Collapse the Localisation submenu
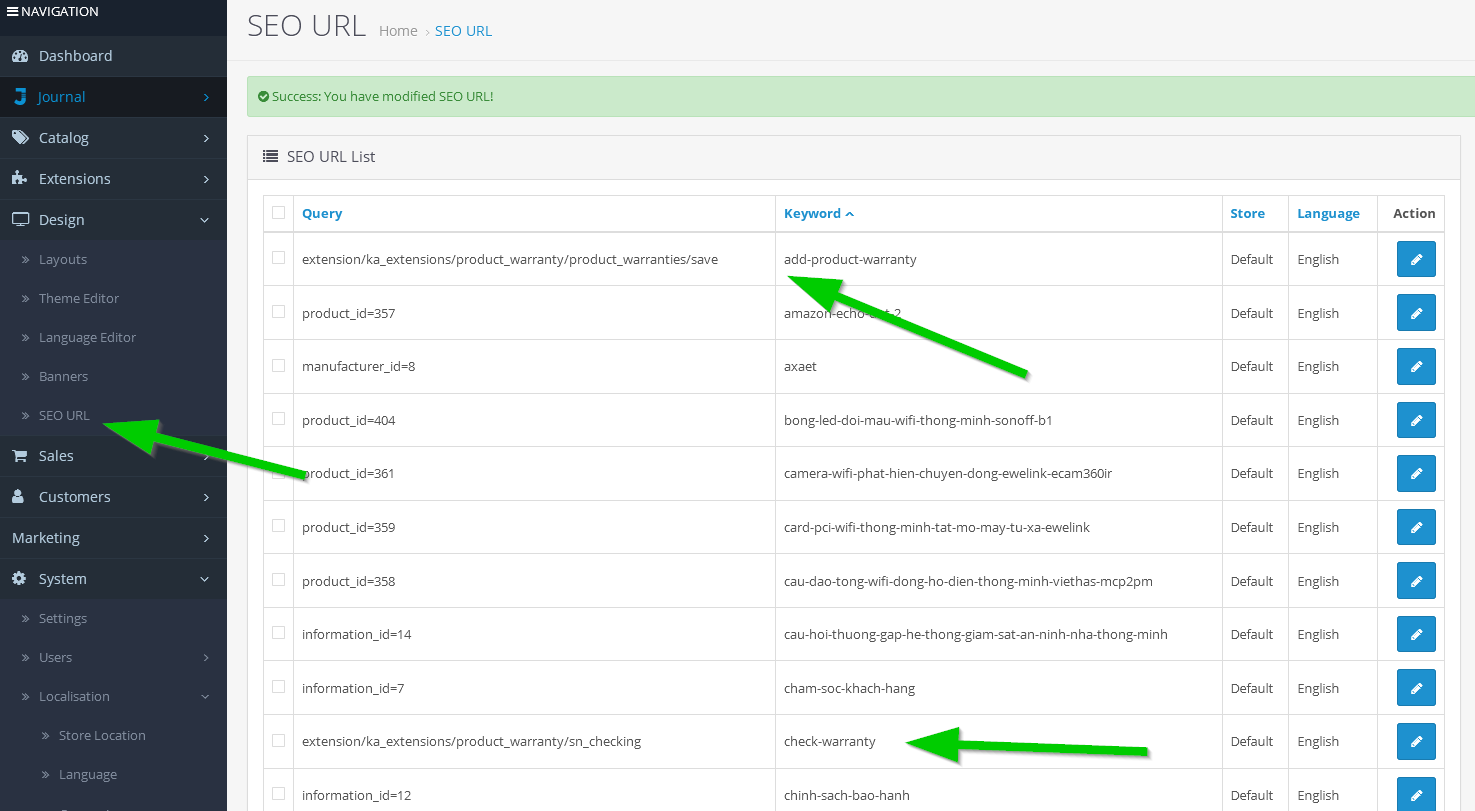Image resolution: width=1475 pixels, height=811 pixels. [205, 697]
